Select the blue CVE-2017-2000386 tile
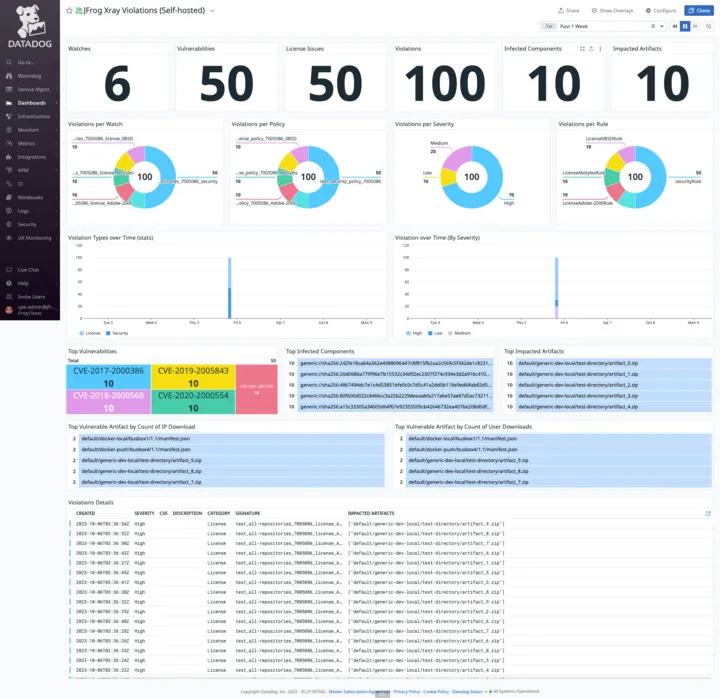Viewport: 720px width, 698px height. 108,377
